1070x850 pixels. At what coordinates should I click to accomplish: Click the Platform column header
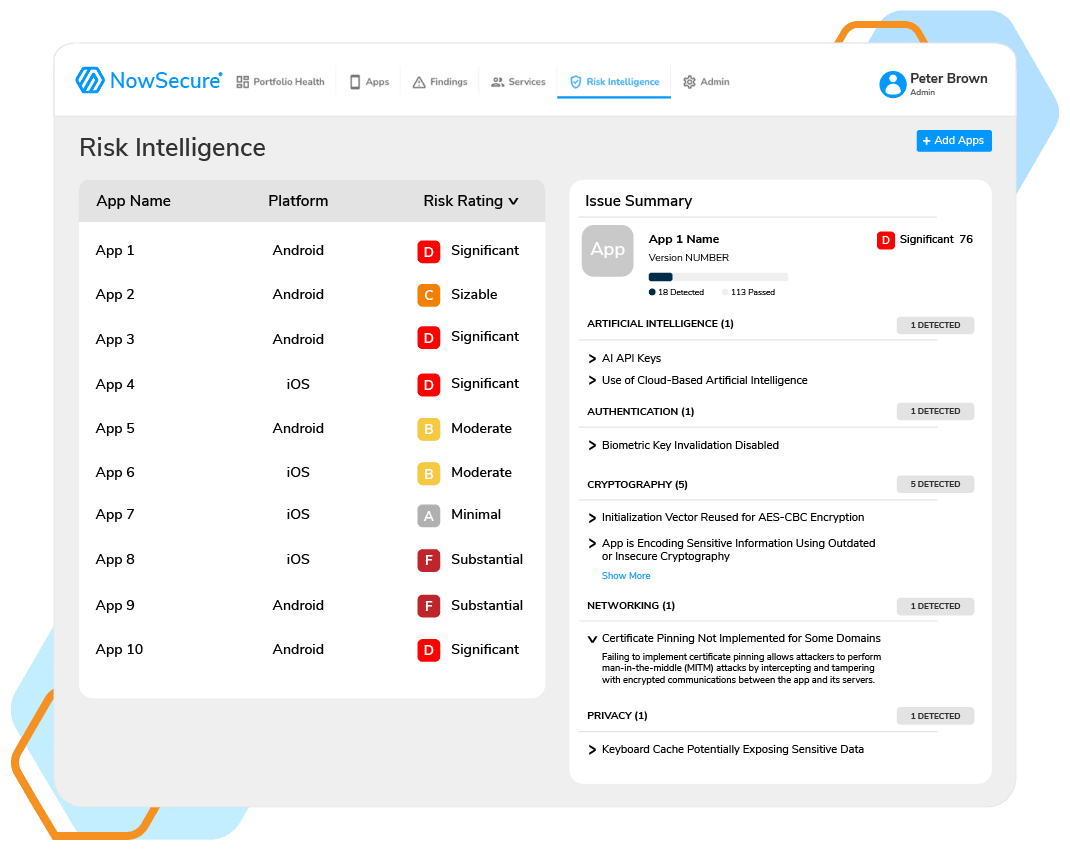pos(298,201)
